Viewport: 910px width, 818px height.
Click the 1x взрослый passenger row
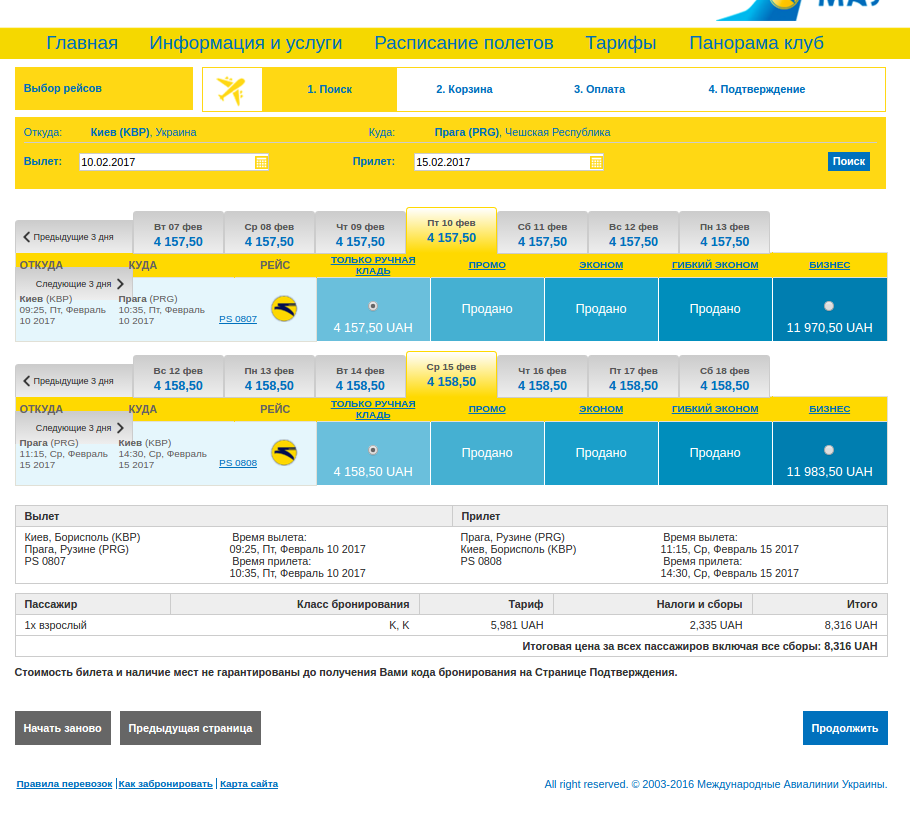click(452, 625)
